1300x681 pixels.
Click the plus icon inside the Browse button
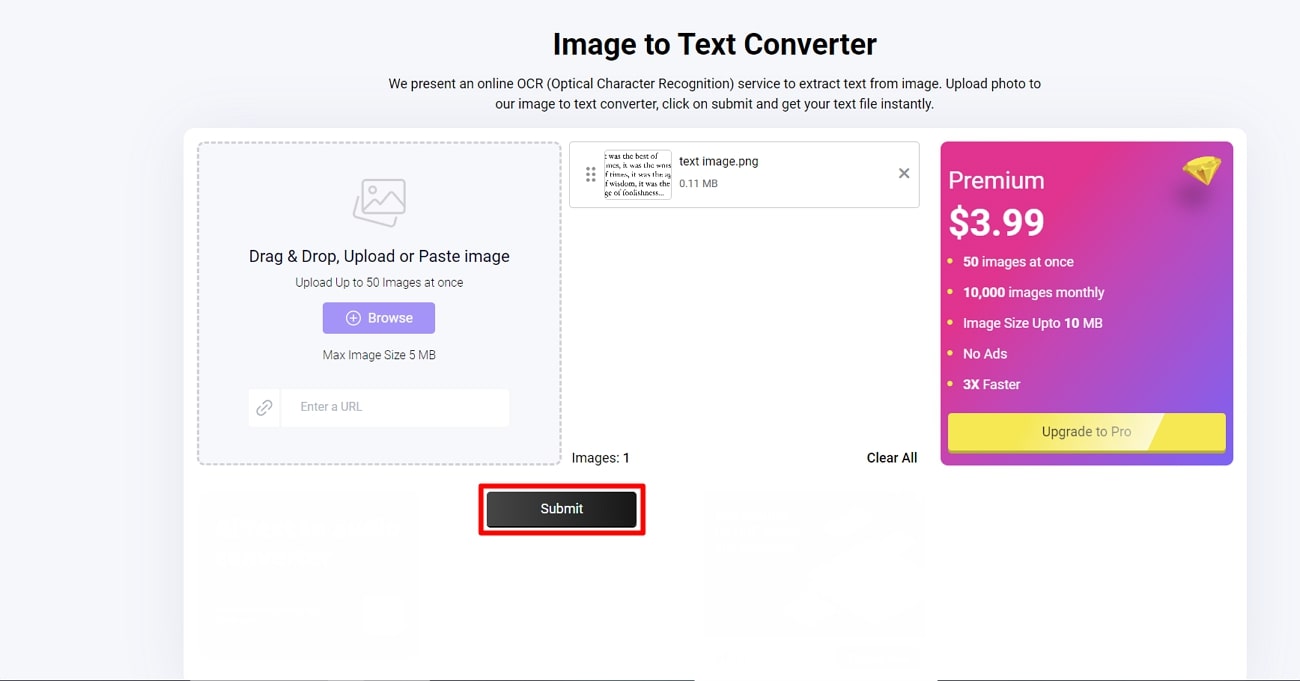(x=352, y=317)
